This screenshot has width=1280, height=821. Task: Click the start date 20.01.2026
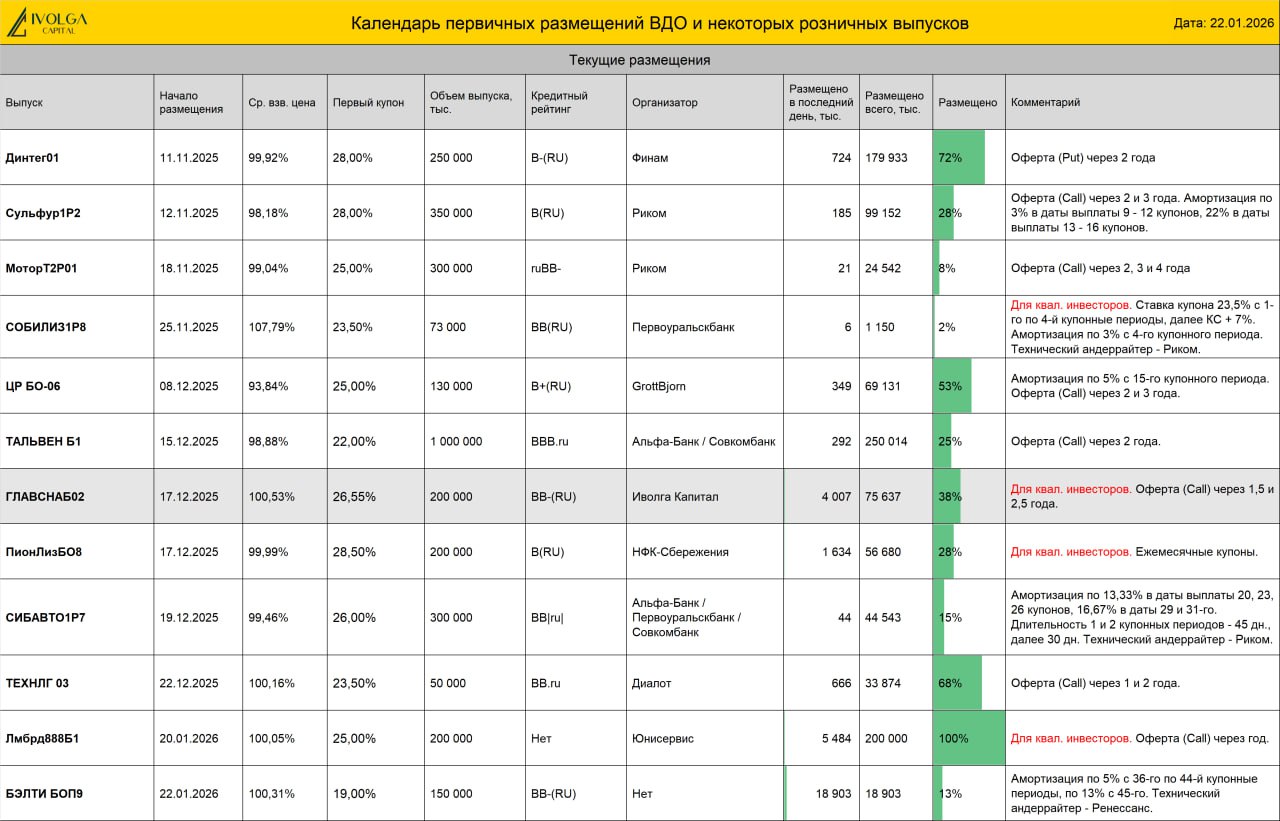pos(189,738)
